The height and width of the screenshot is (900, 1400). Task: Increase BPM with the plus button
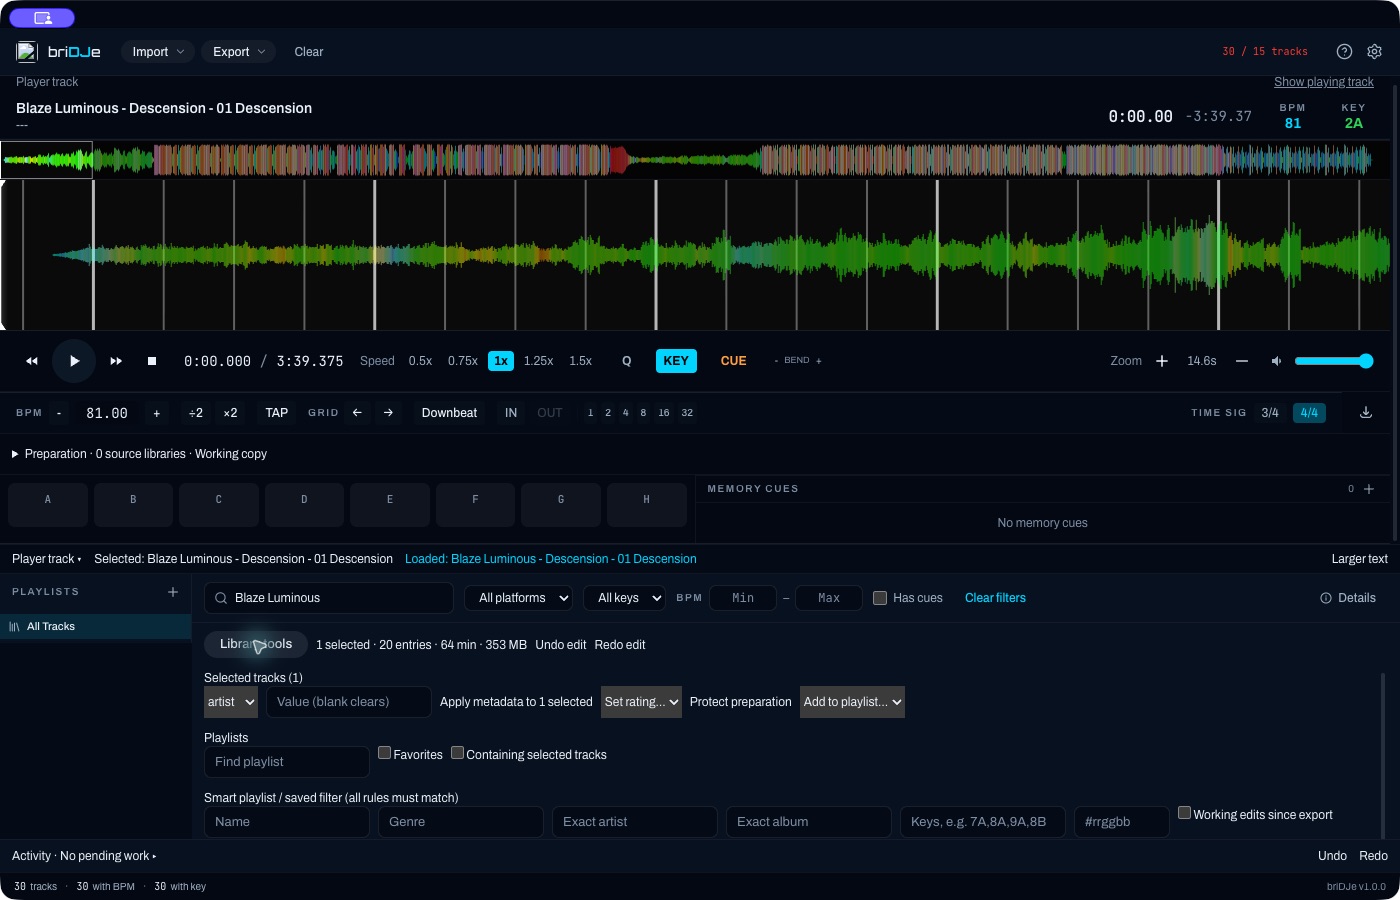(156, 413)
